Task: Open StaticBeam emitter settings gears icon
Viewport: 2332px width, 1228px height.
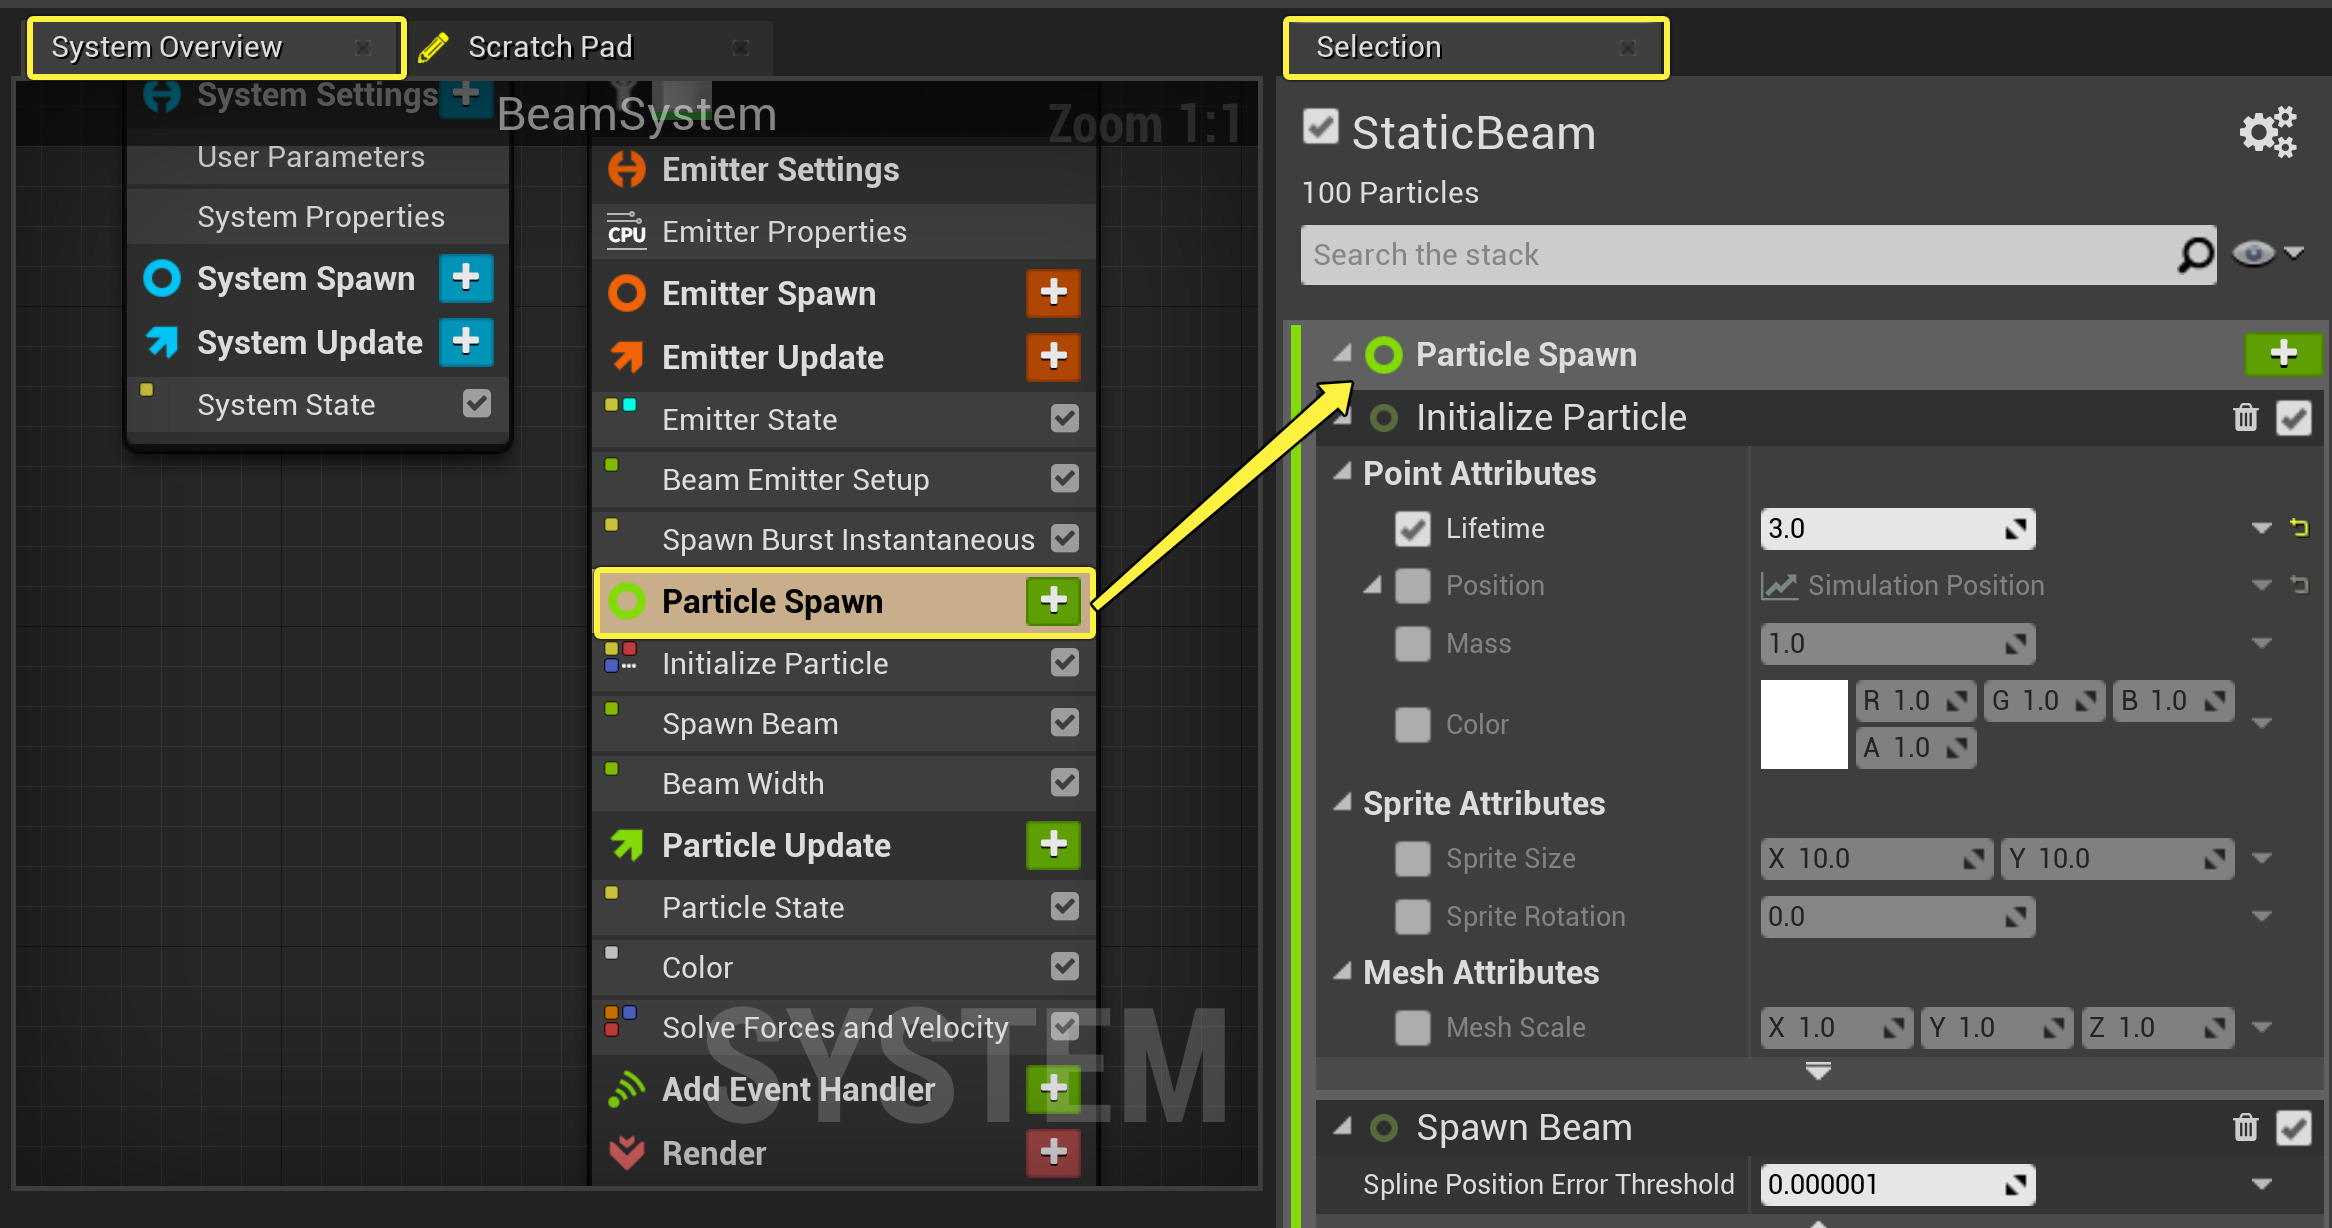Action: coord(2267,132)
